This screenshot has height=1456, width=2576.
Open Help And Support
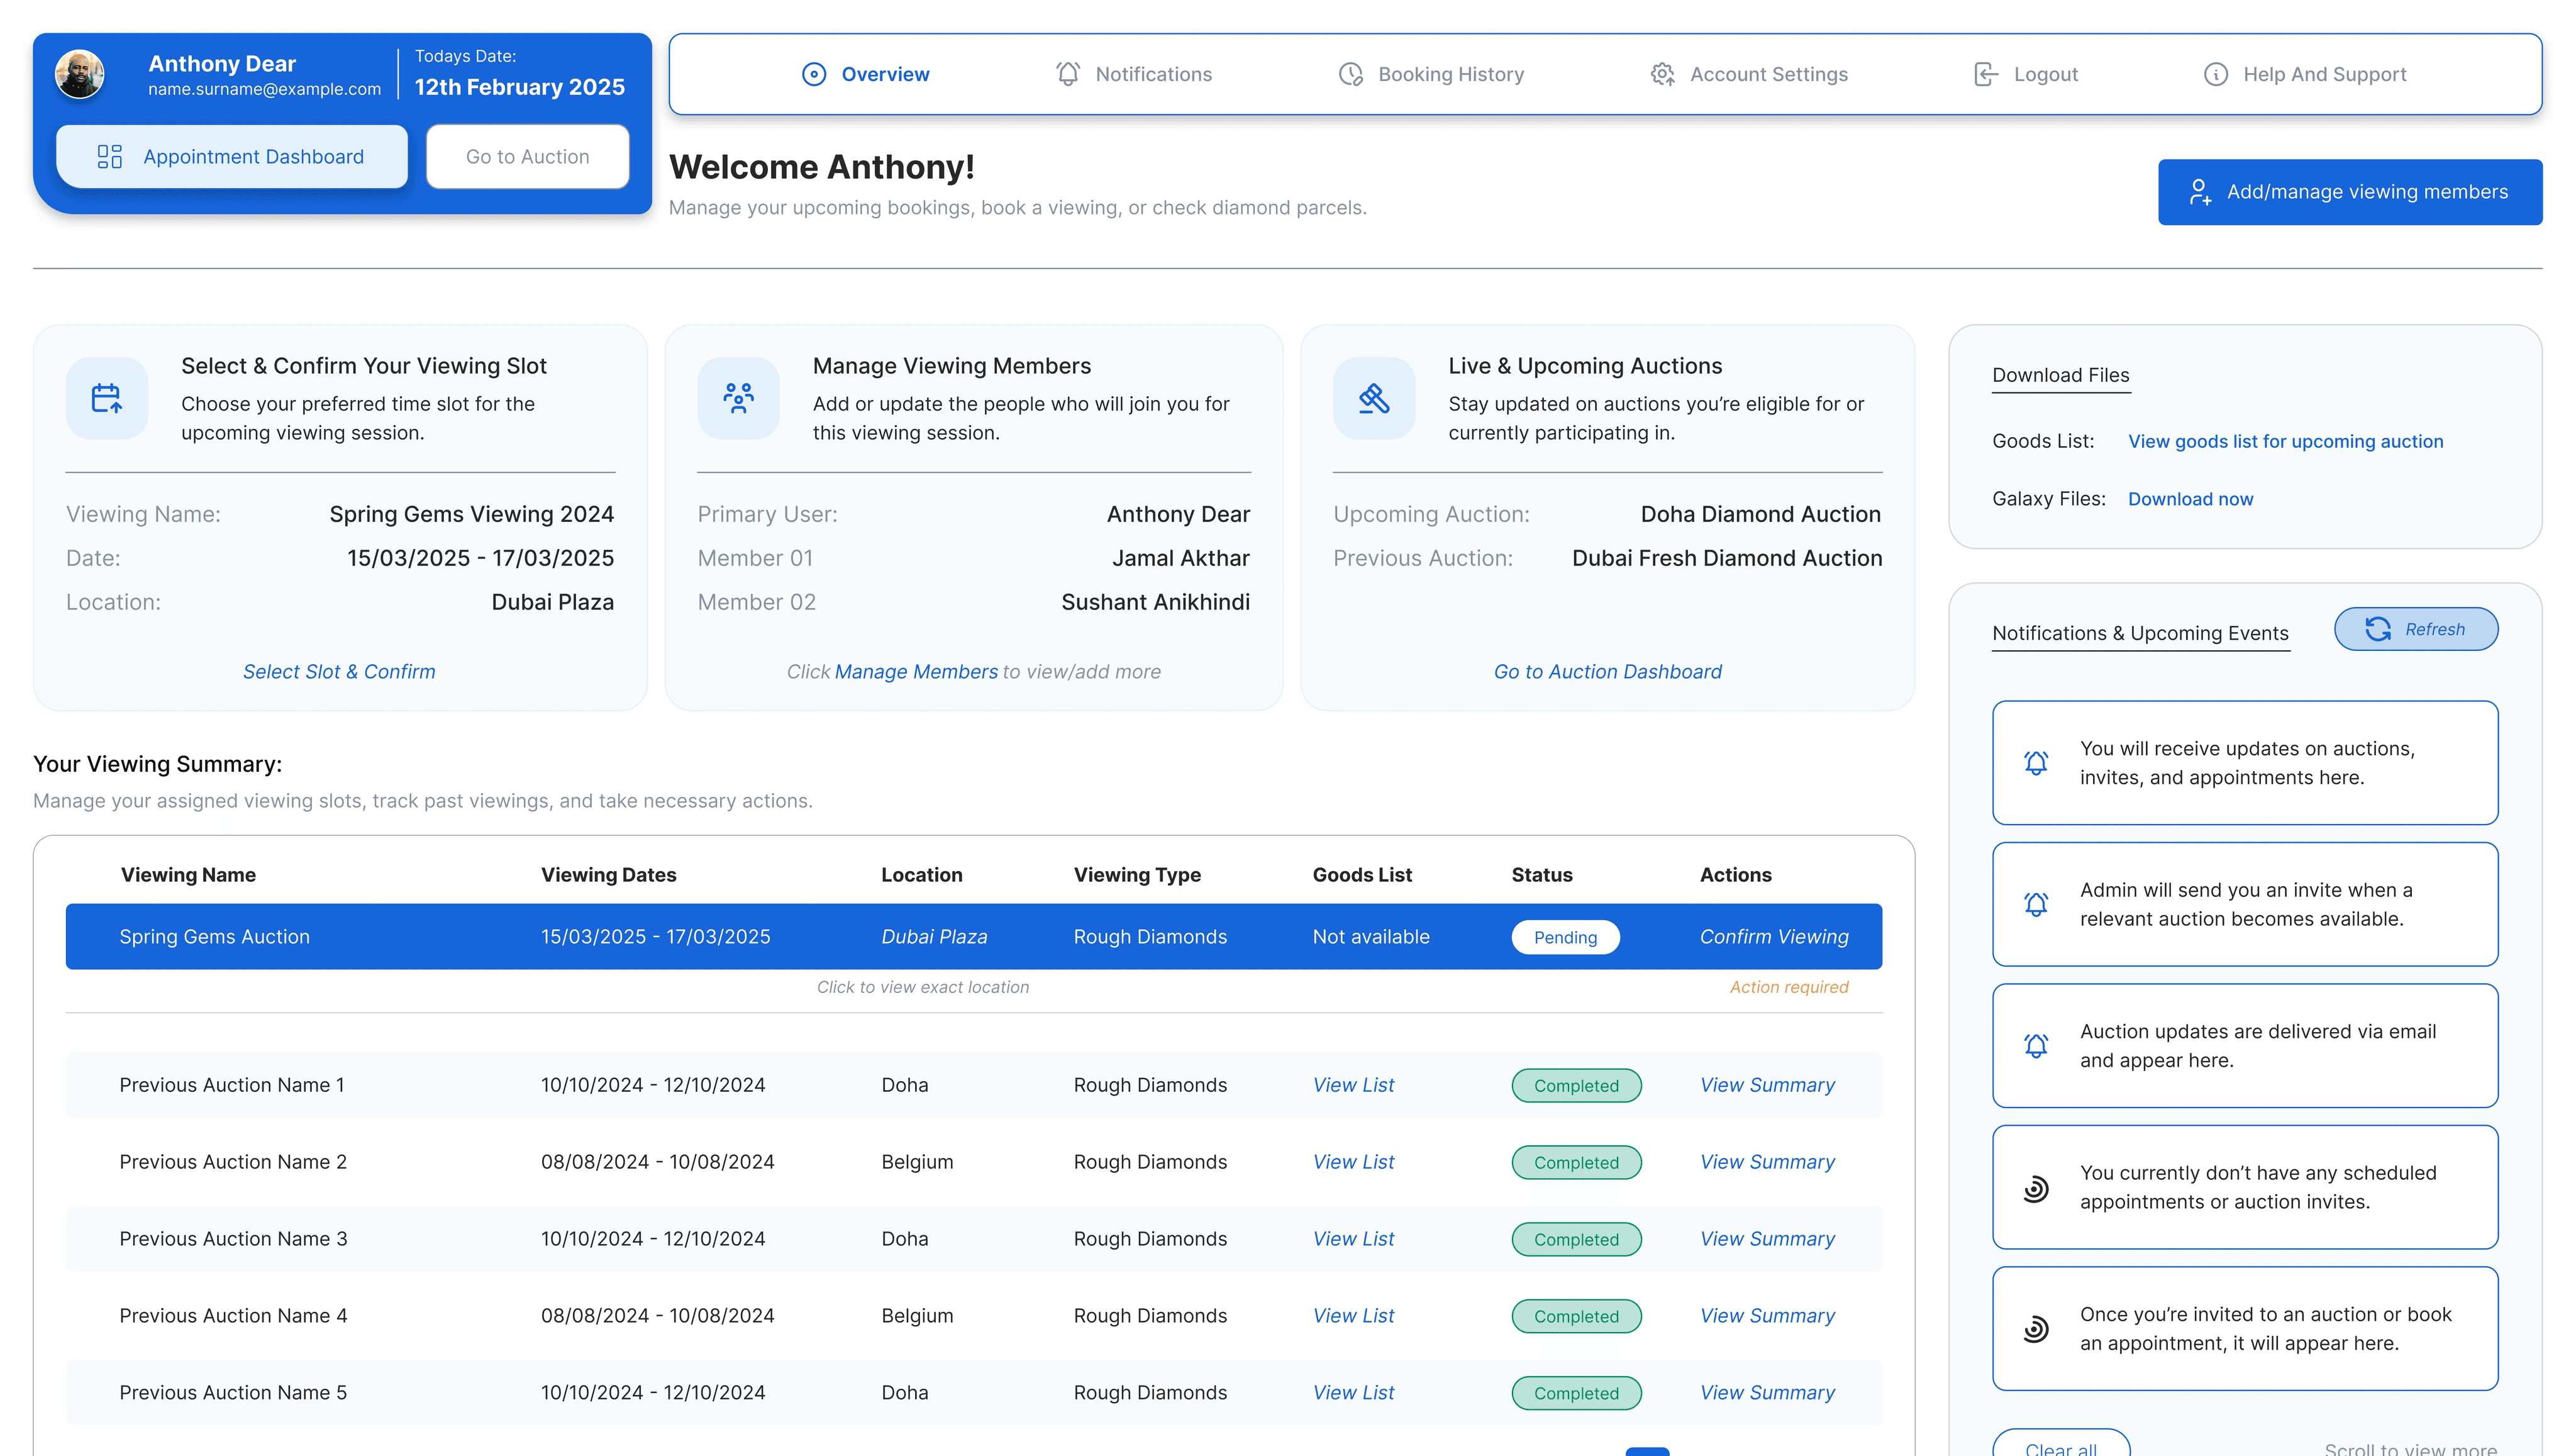[2305, 74]
